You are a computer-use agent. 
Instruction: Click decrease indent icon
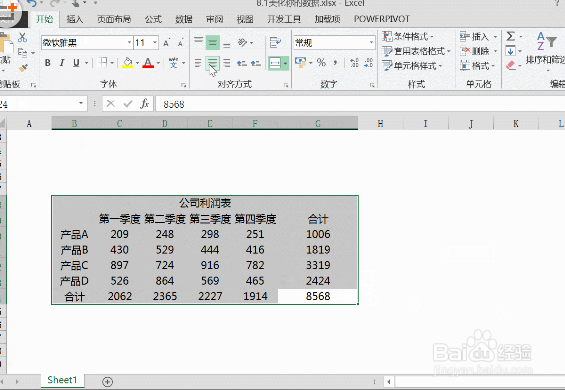[242, 63]
